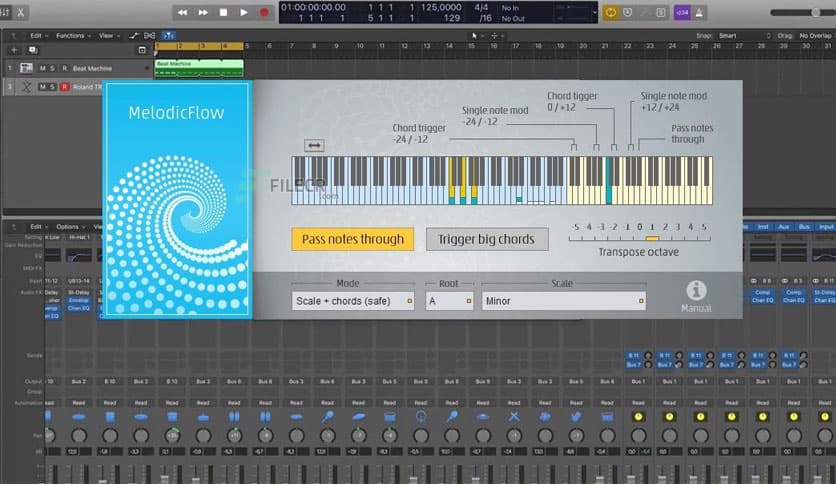Open the Root note dropdown showing A
The image size is (836, 484).
(x=449, y=301)
